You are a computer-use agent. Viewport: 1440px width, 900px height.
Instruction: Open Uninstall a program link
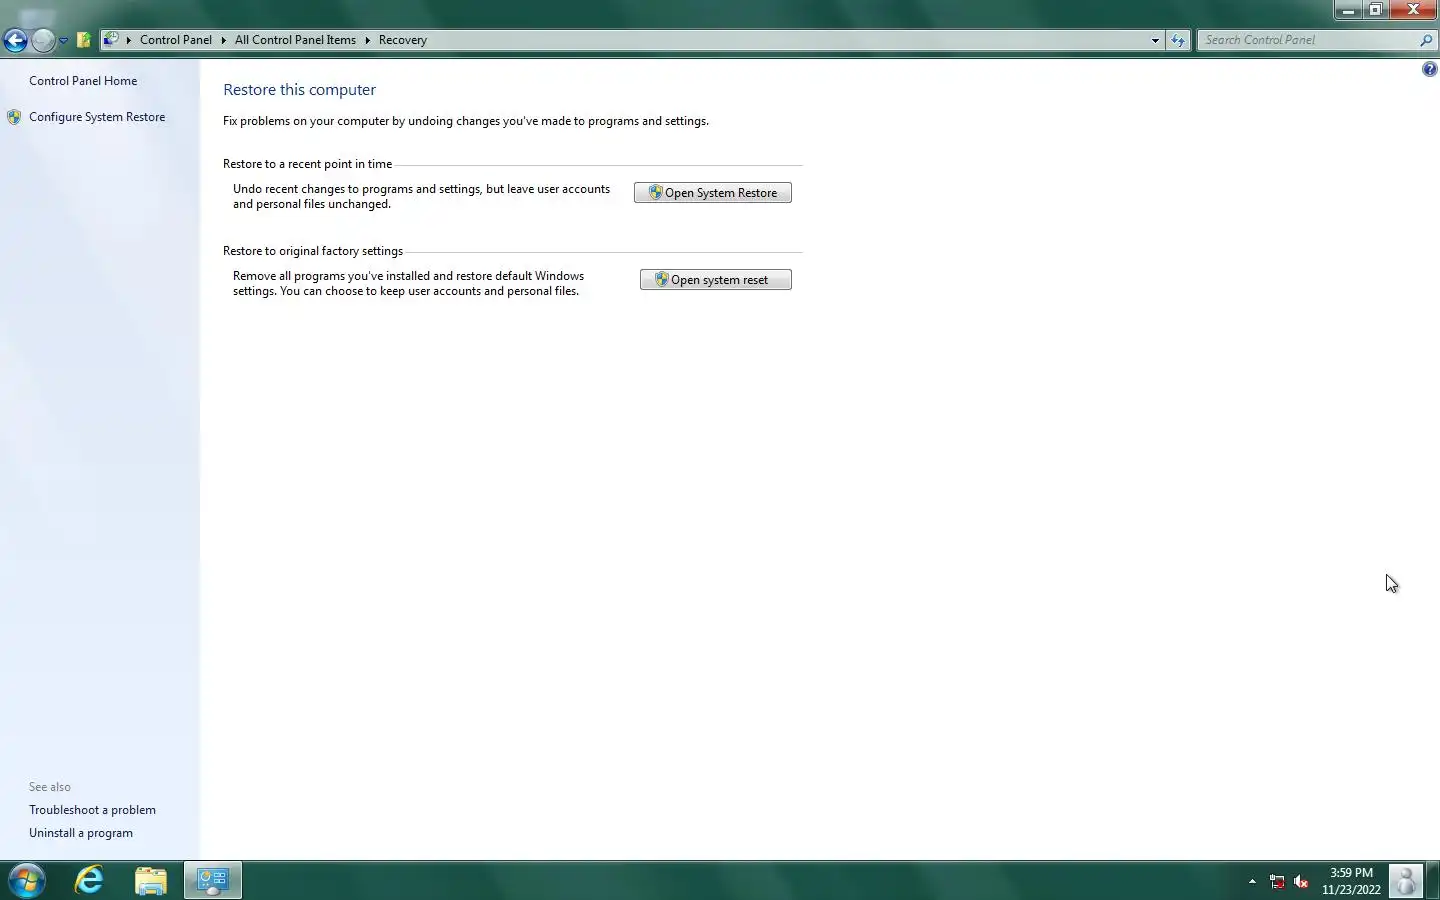tap(81, 833)
